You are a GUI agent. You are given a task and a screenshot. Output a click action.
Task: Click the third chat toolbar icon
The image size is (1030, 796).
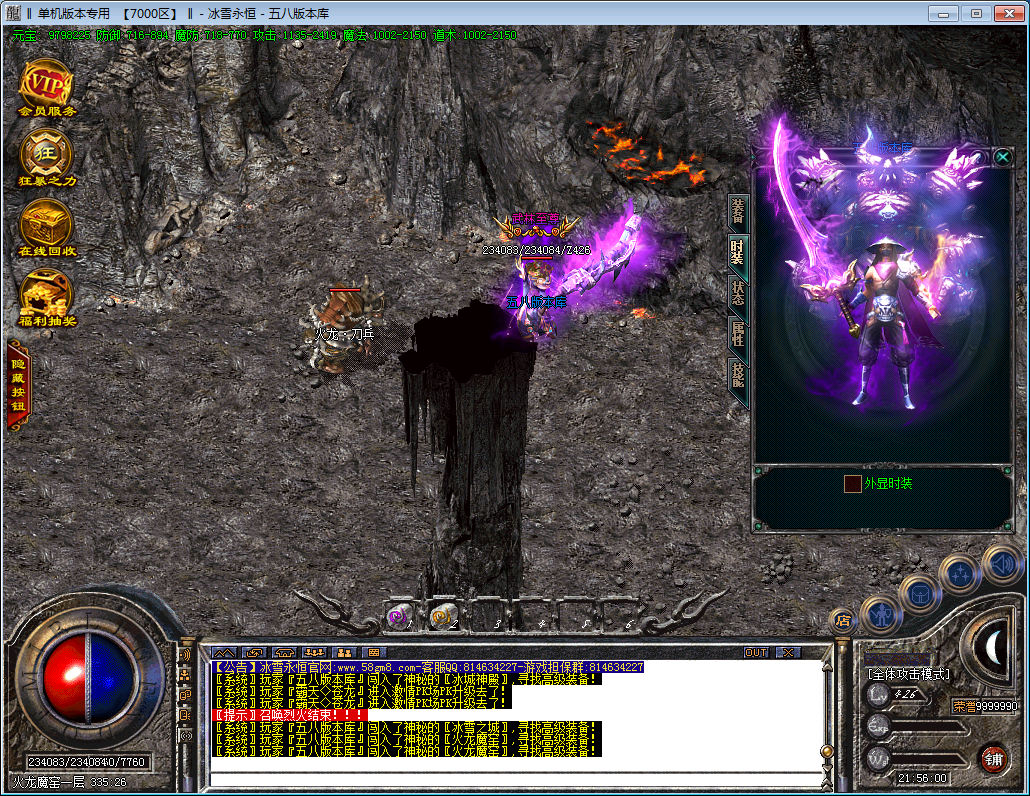(x=284, y=652)
